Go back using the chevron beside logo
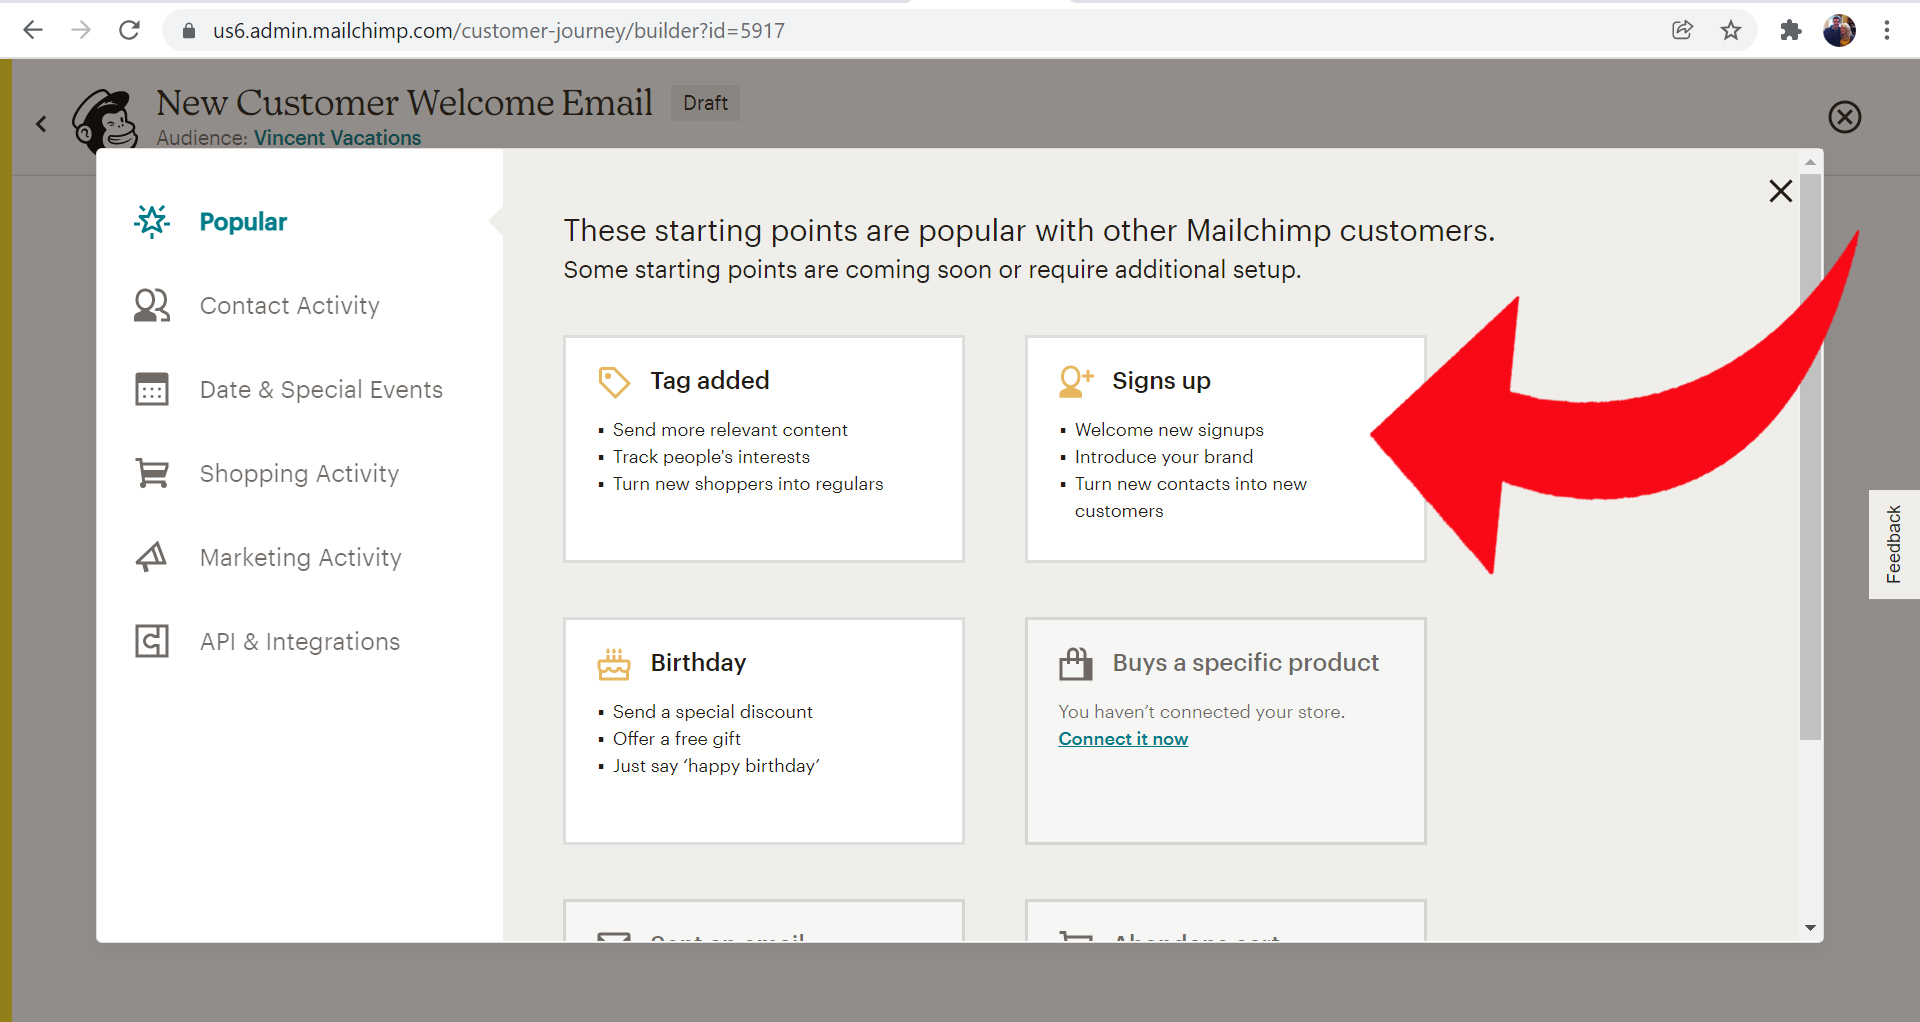 [x=41, y=124]
